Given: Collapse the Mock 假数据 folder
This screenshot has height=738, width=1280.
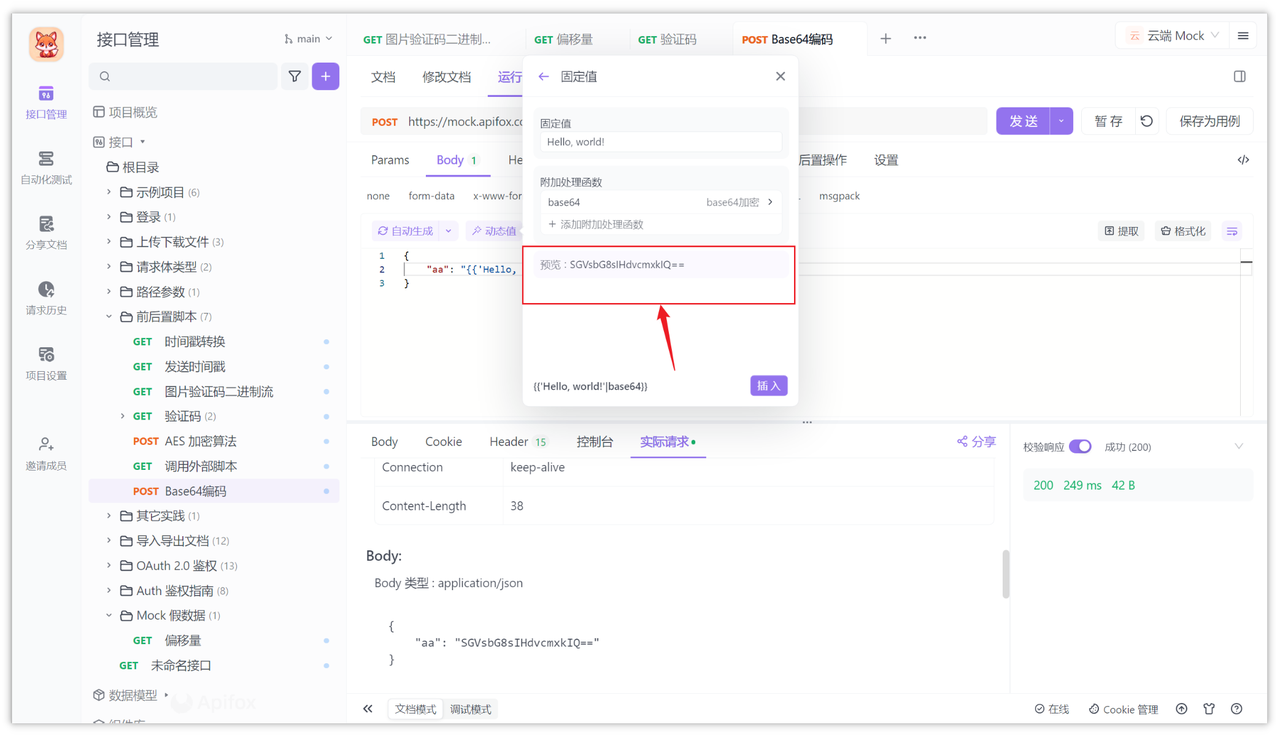Looking at the screenshot, I should click(x=109, y=615).
